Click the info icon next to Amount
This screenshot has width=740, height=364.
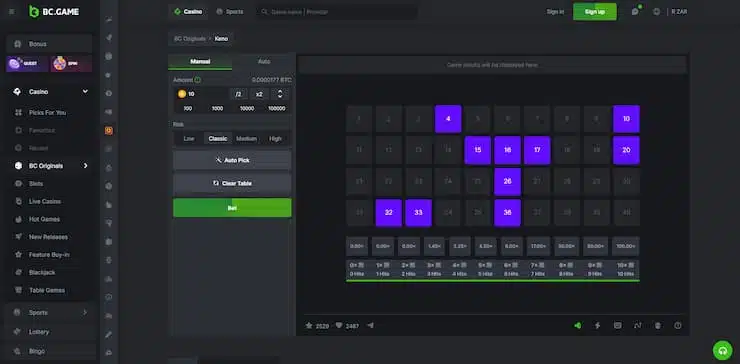tap(198, 80)
